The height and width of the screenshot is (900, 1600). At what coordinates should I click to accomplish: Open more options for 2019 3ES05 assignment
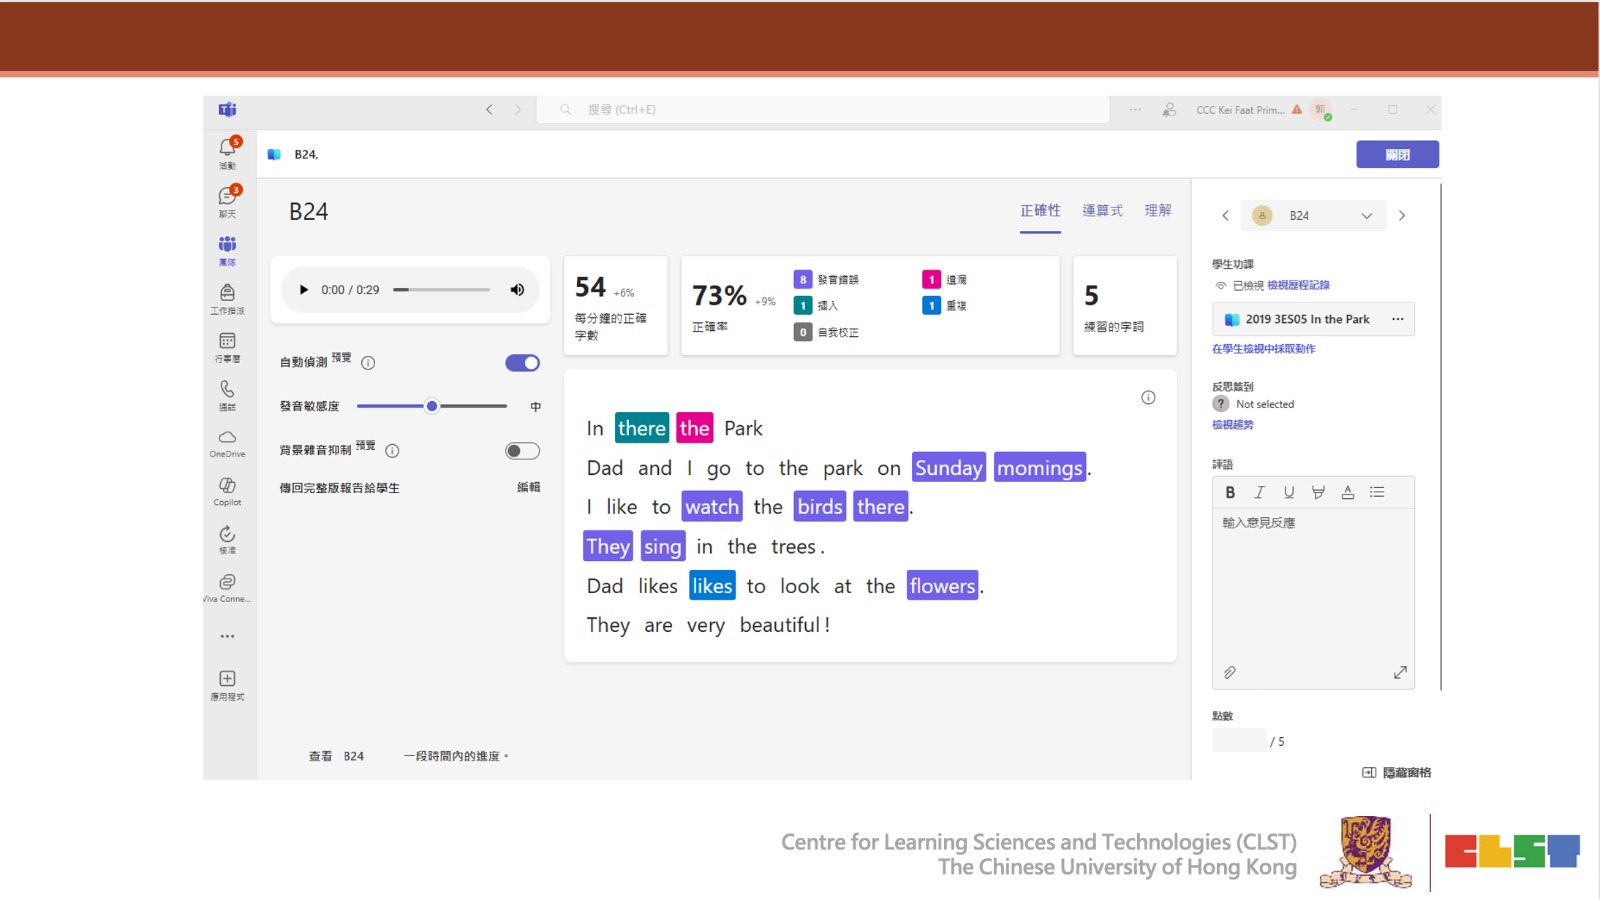click(x=1397, y=320)
